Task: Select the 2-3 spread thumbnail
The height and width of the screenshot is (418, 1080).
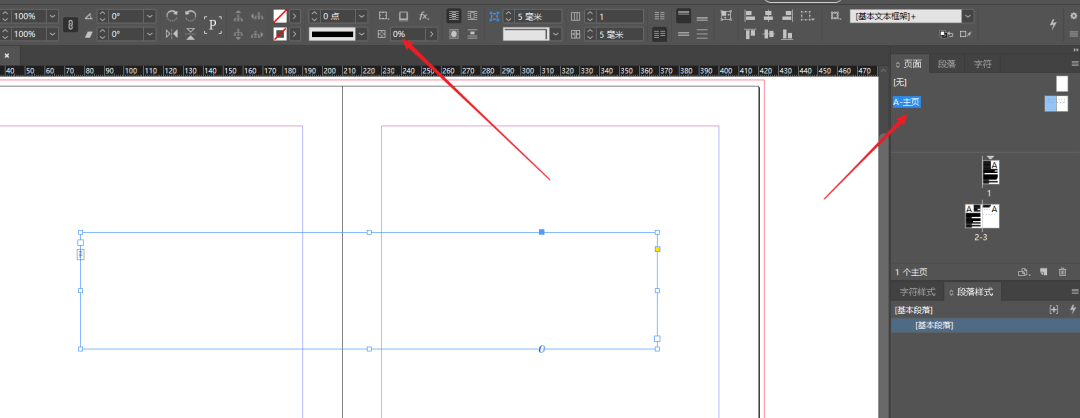Action: (x=982, y=216)
